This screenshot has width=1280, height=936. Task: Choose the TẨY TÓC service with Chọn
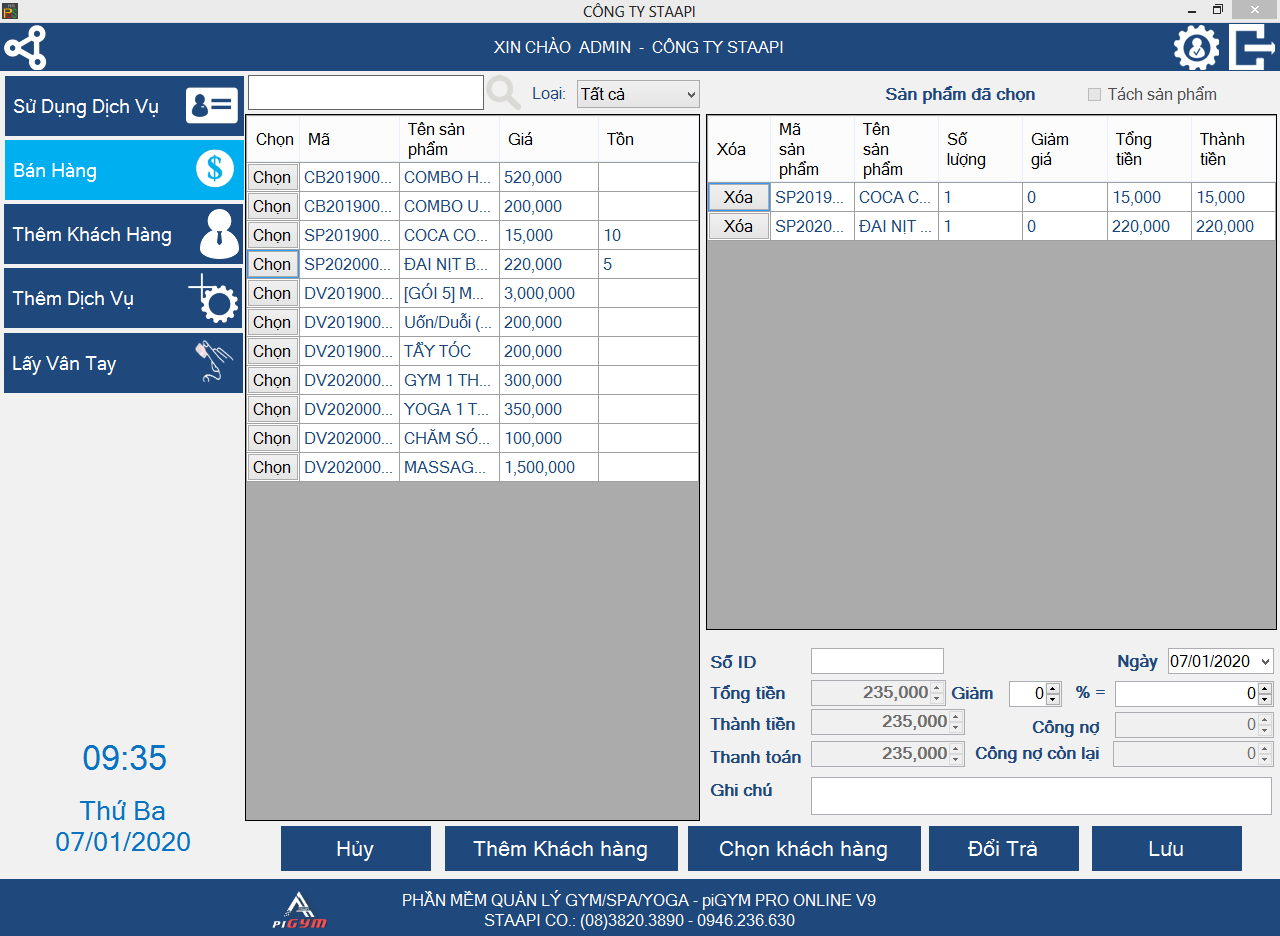click(272, 351)
